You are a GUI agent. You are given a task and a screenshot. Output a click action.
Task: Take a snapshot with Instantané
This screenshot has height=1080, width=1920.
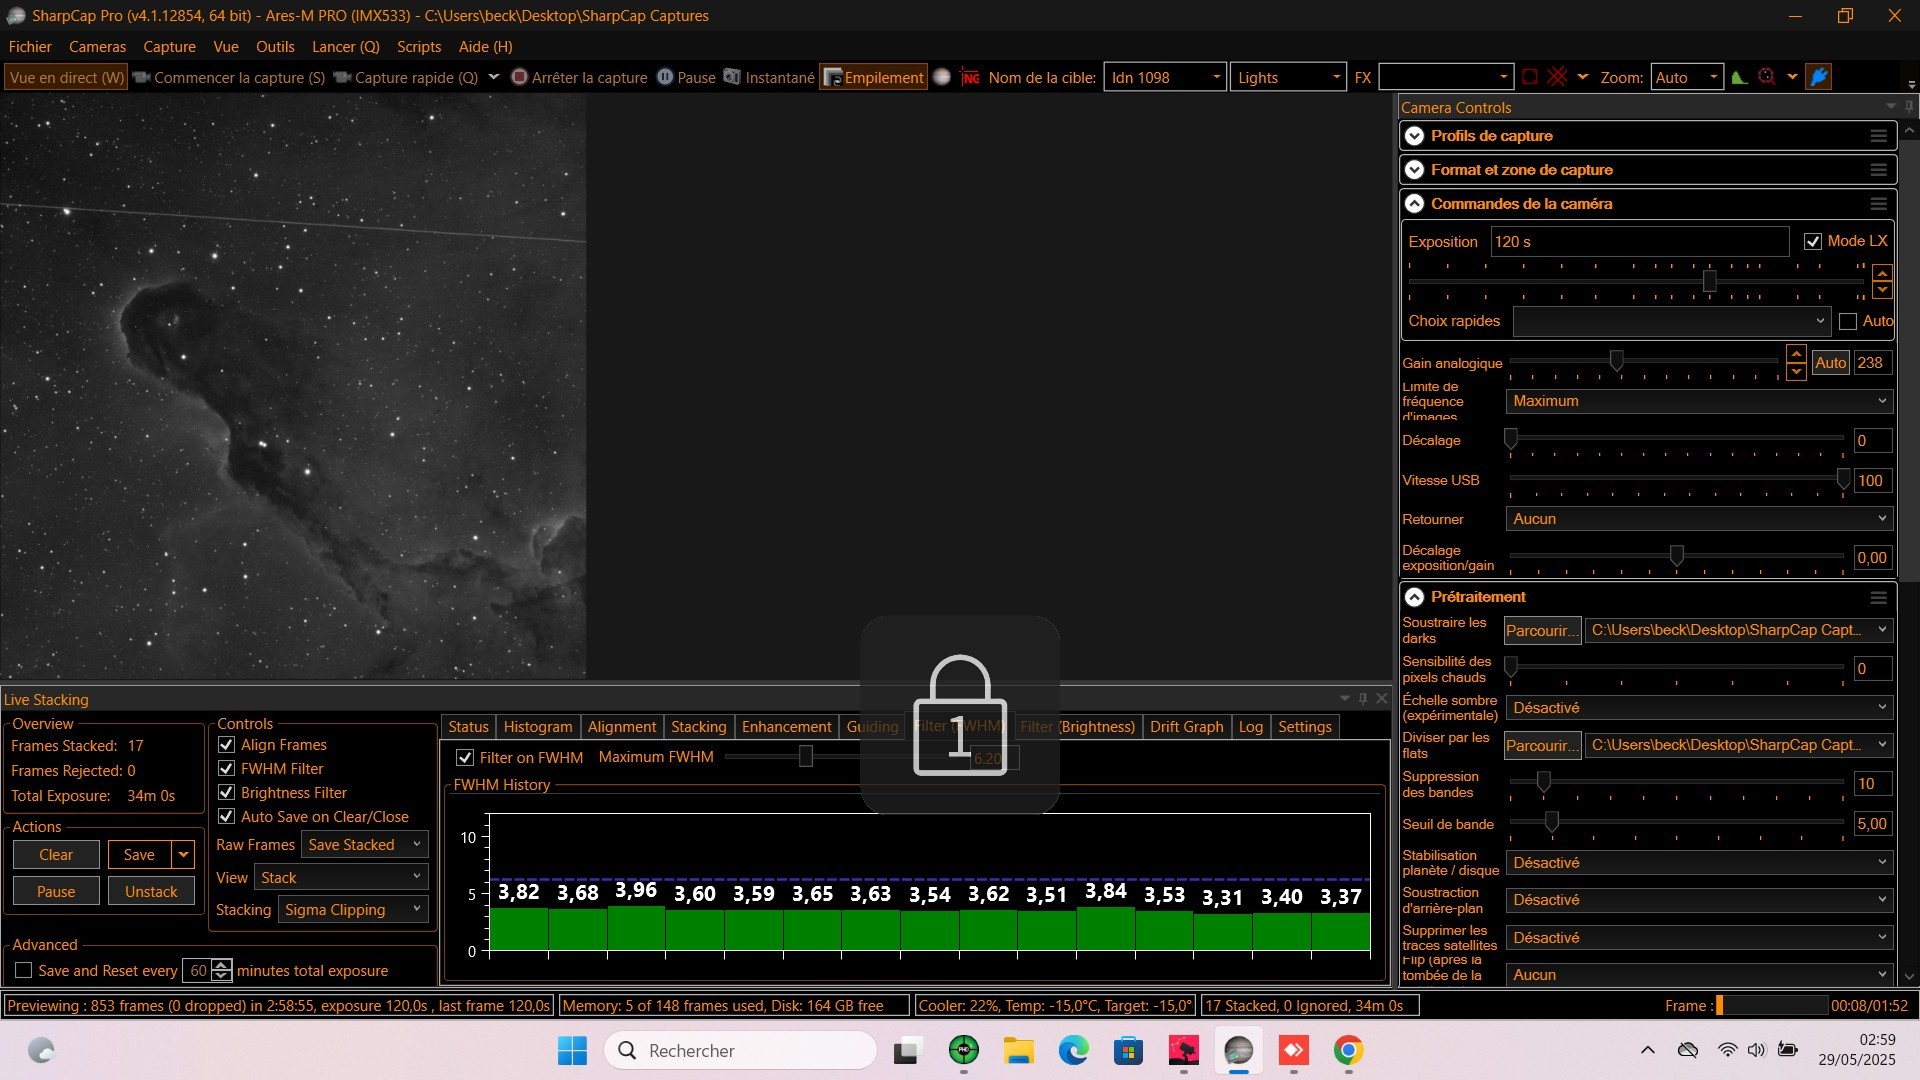click(x=769, y=77)
